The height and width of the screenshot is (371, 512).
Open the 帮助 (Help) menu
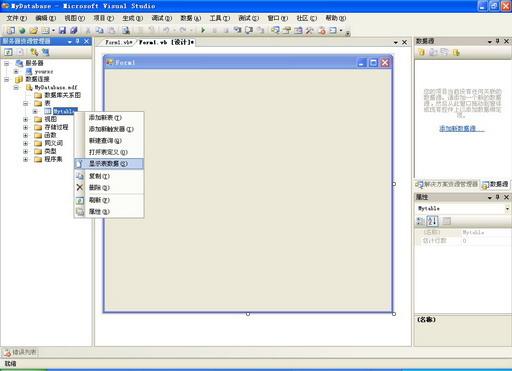pyautogui.click(x=335, y=18)
